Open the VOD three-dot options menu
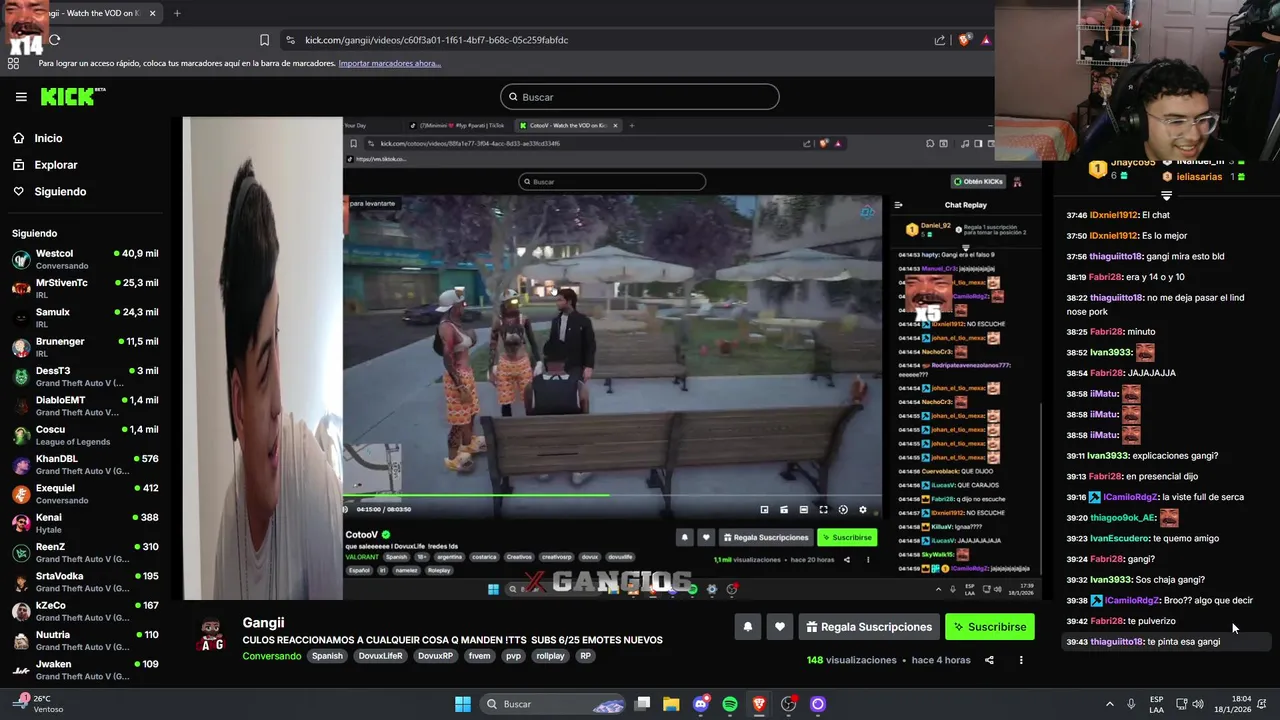The width and height of the screenshot is (1280, 720). pos(1021,660)
